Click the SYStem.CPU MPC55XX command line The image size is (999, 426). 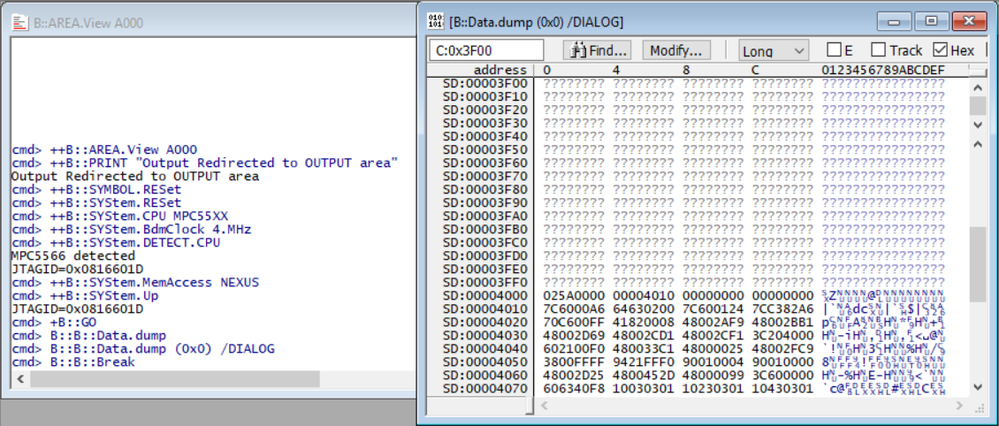(120, 216)
